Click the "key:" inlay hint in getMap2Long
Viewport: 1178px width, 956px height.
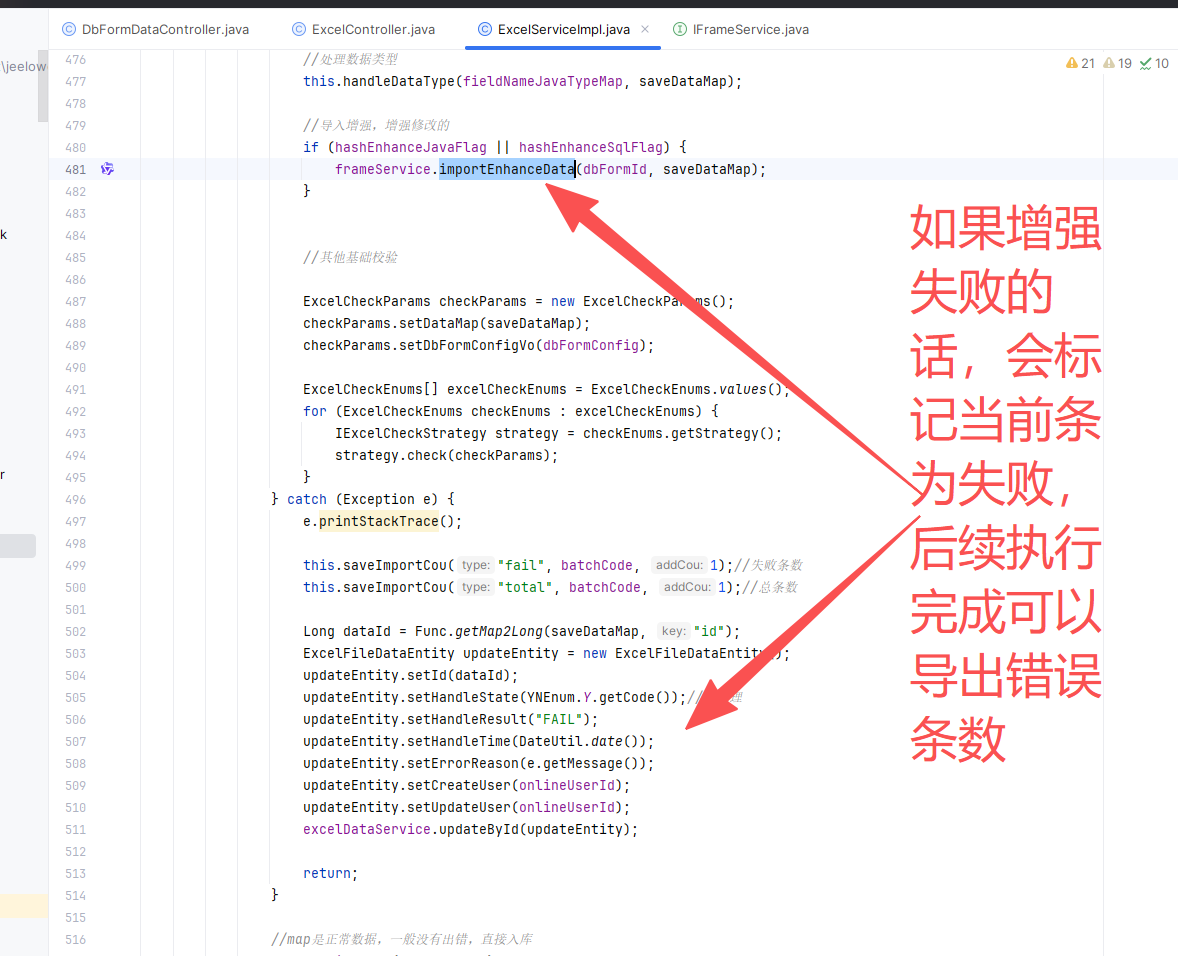[x=674, y=631]
